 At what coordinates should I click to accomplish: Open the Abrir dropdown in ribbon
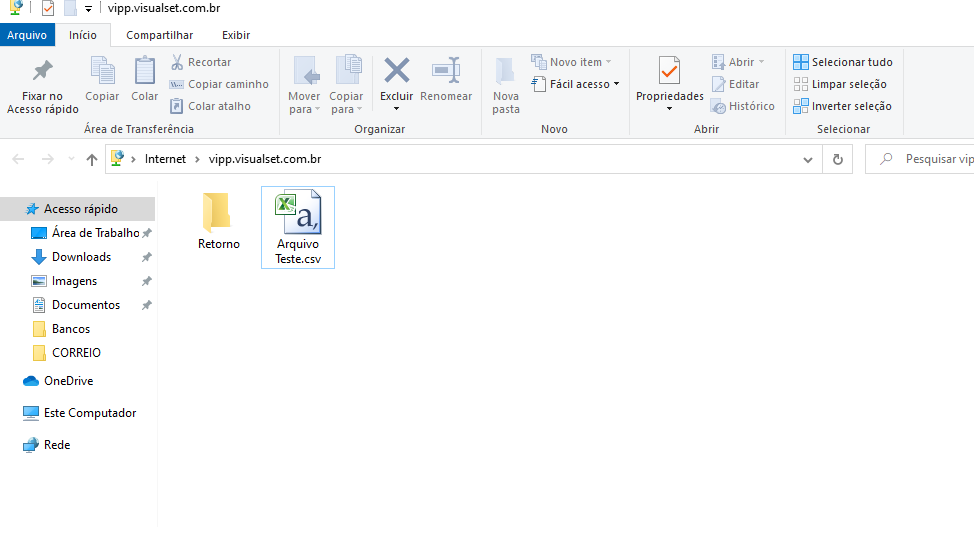pyautogui.click(x=738, y=62)
